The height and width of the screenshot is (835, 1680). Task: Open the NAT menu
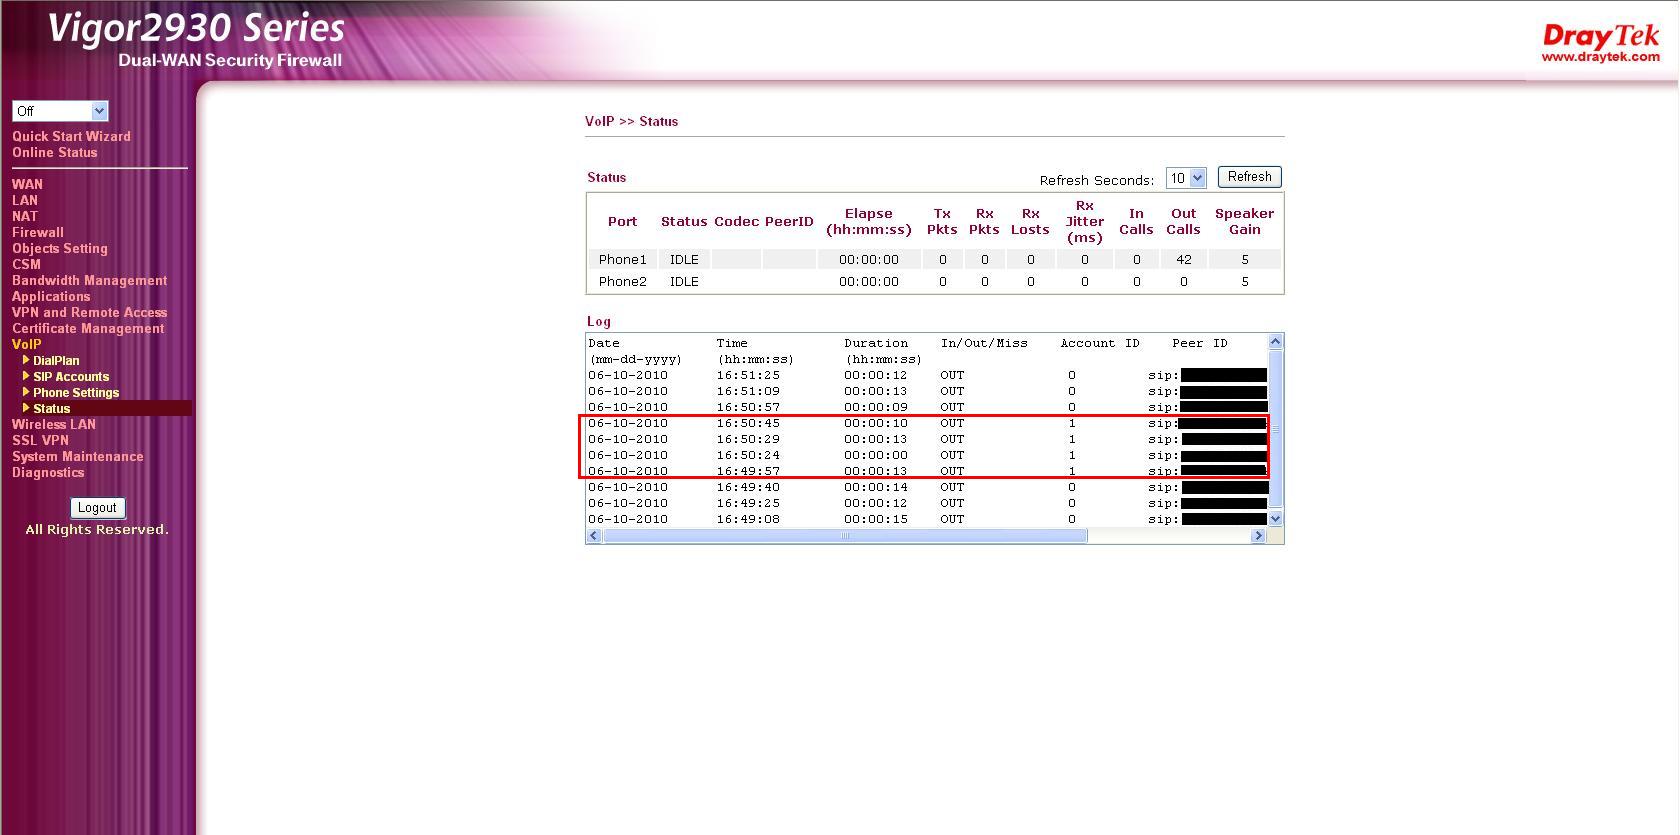(25, 216)
